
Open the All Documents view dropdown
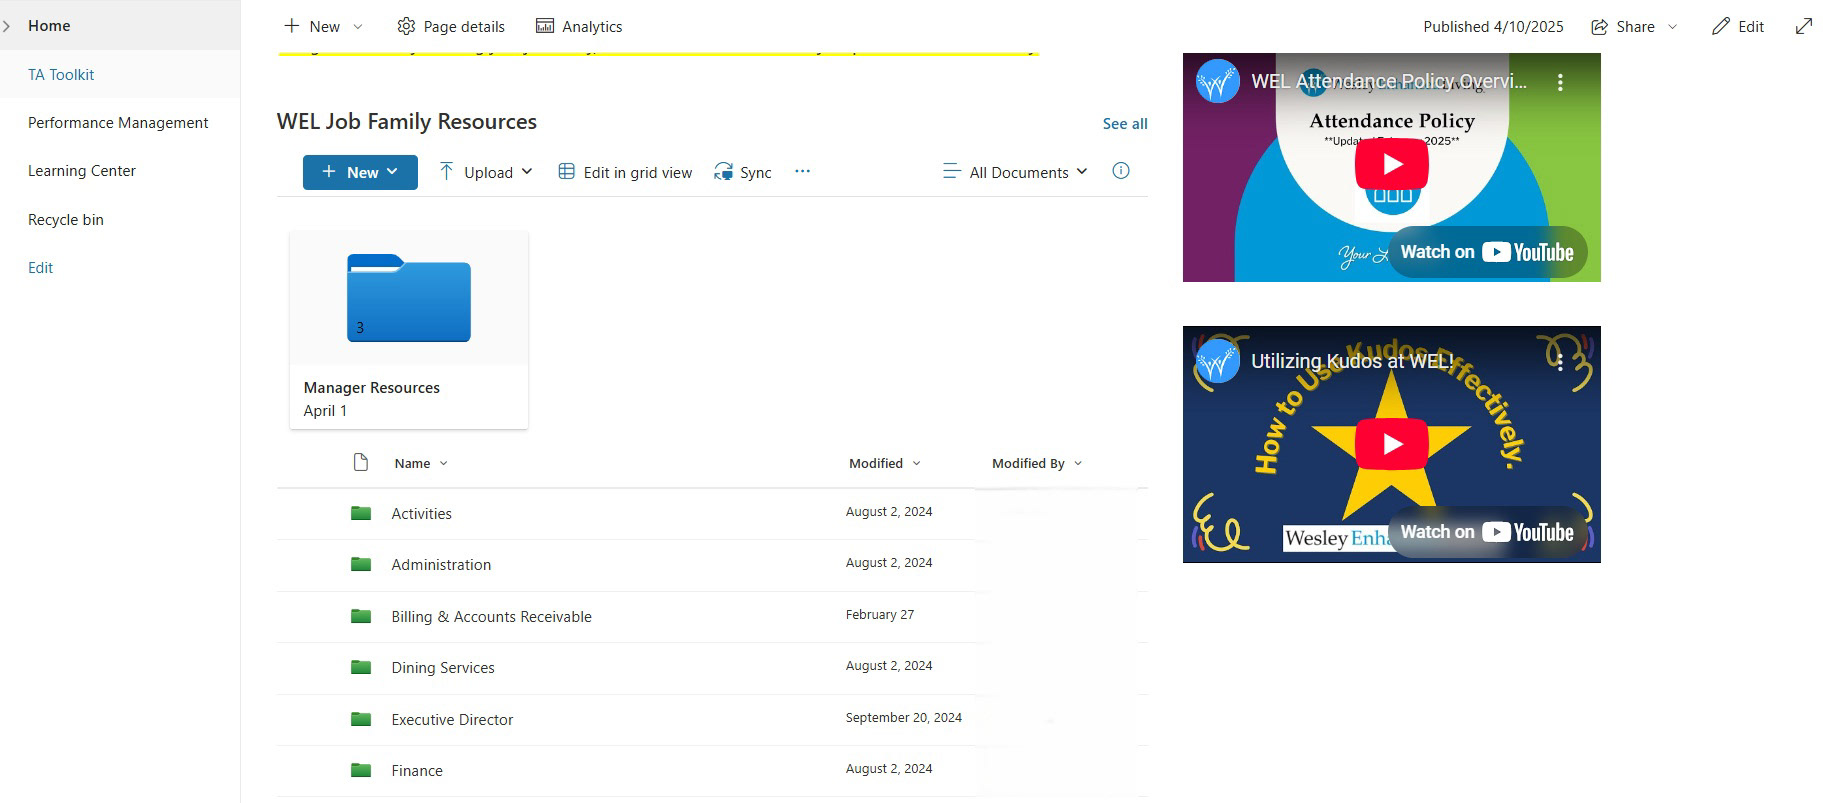[x=1081, y=172]
